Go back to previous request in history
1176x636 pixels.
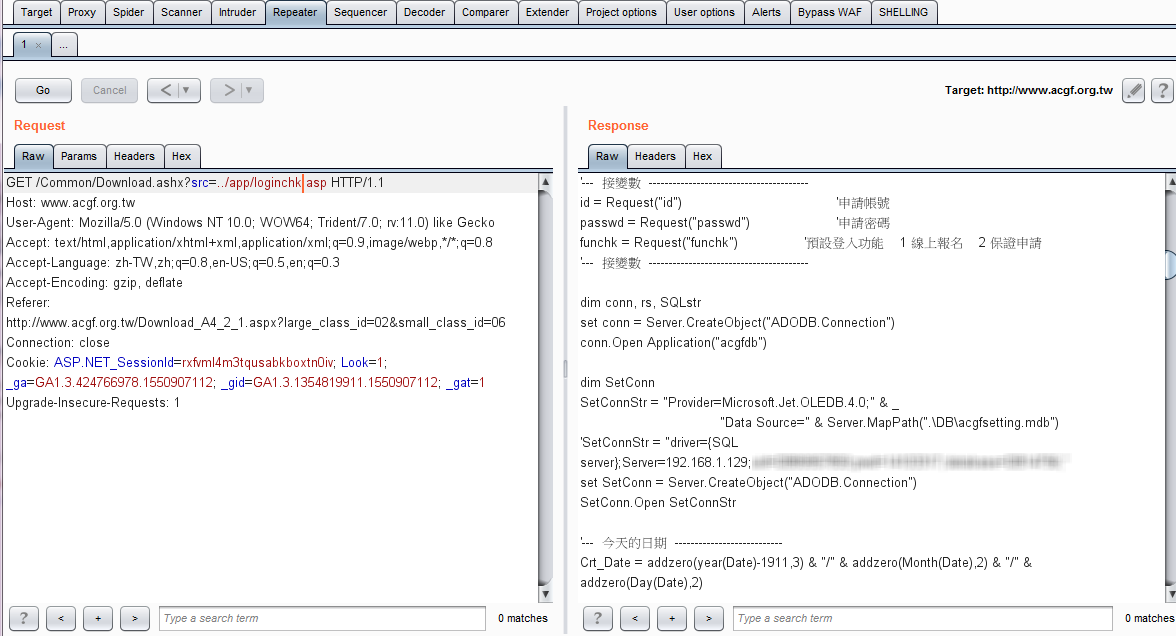(x=165, y=90)
